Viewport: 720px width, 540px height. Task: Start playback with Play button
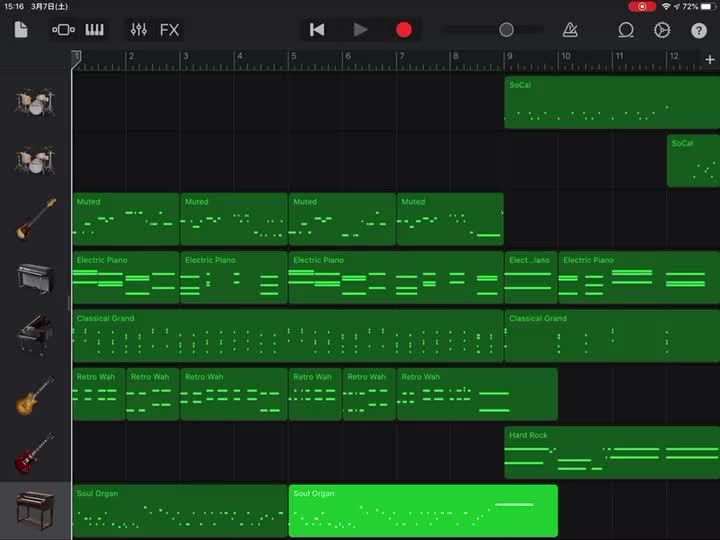pyautogui.click(x=360, y=30)
